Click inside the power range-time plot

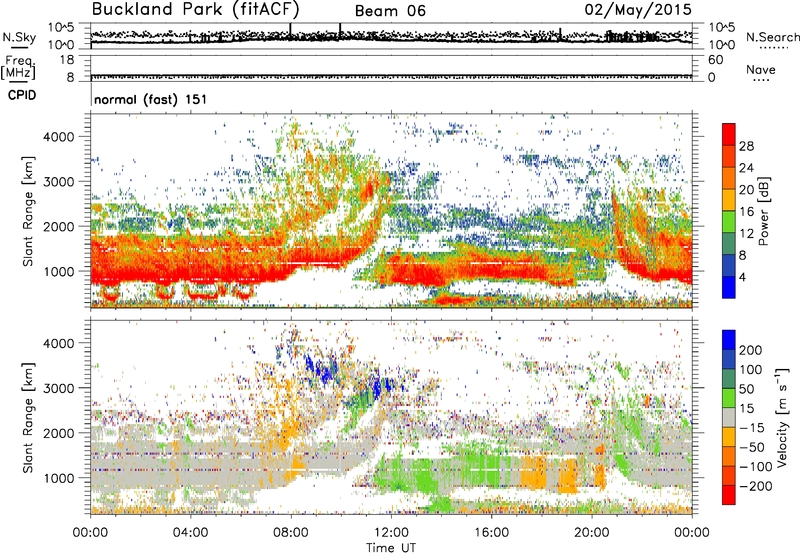point(391,211)
